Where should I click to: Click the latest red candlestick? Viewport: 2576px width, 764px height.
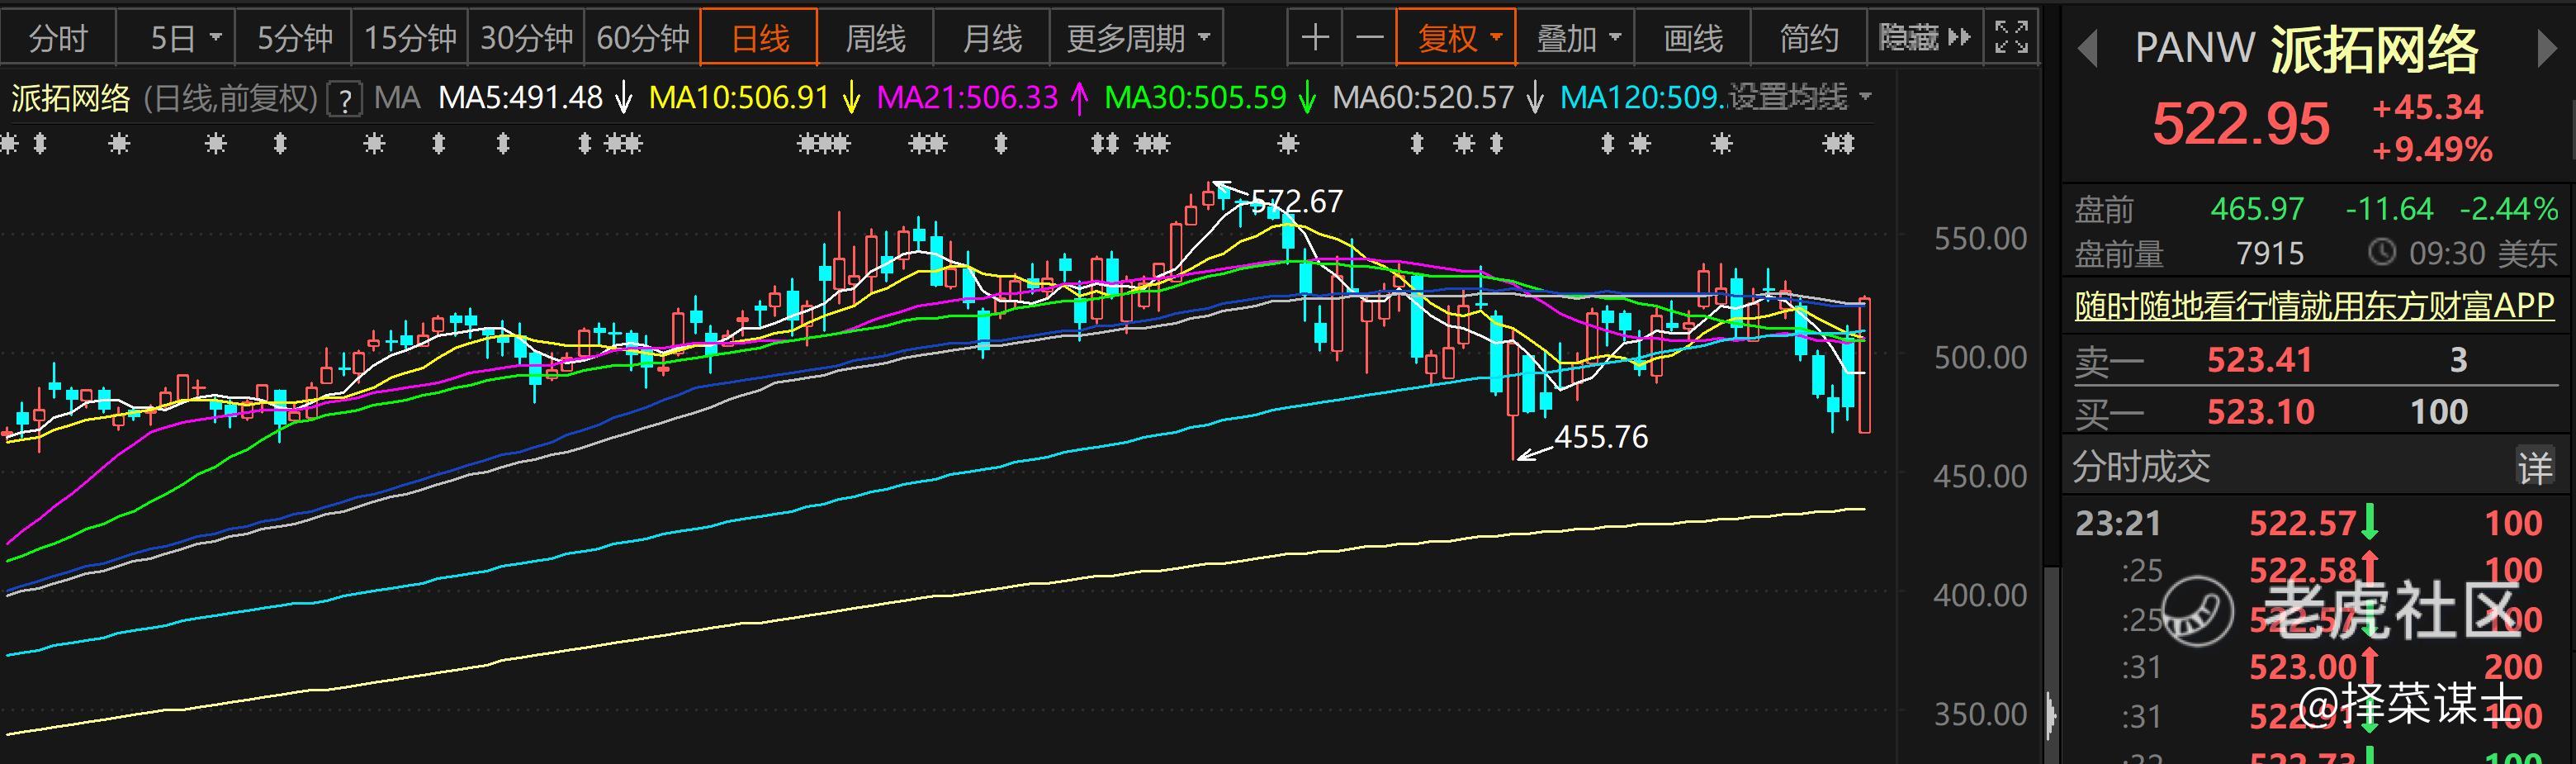1865,364
